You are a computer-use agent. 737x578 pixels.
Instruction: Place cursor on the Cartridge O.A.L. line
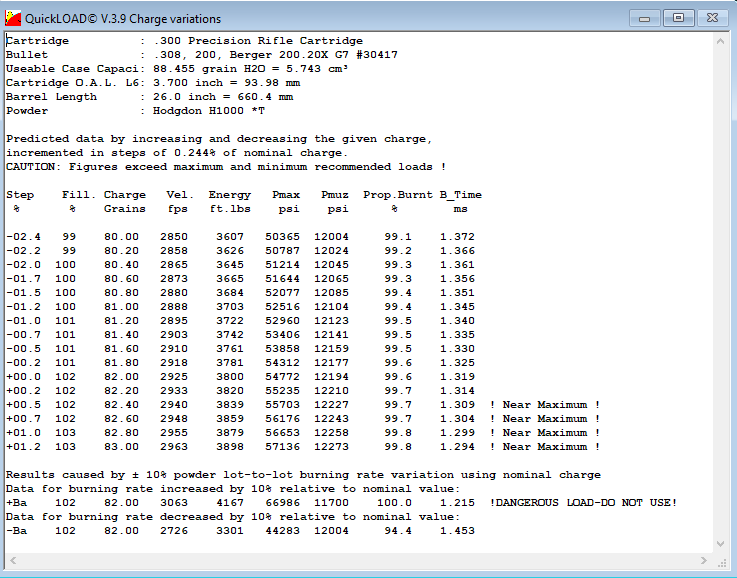coord(149,83)
